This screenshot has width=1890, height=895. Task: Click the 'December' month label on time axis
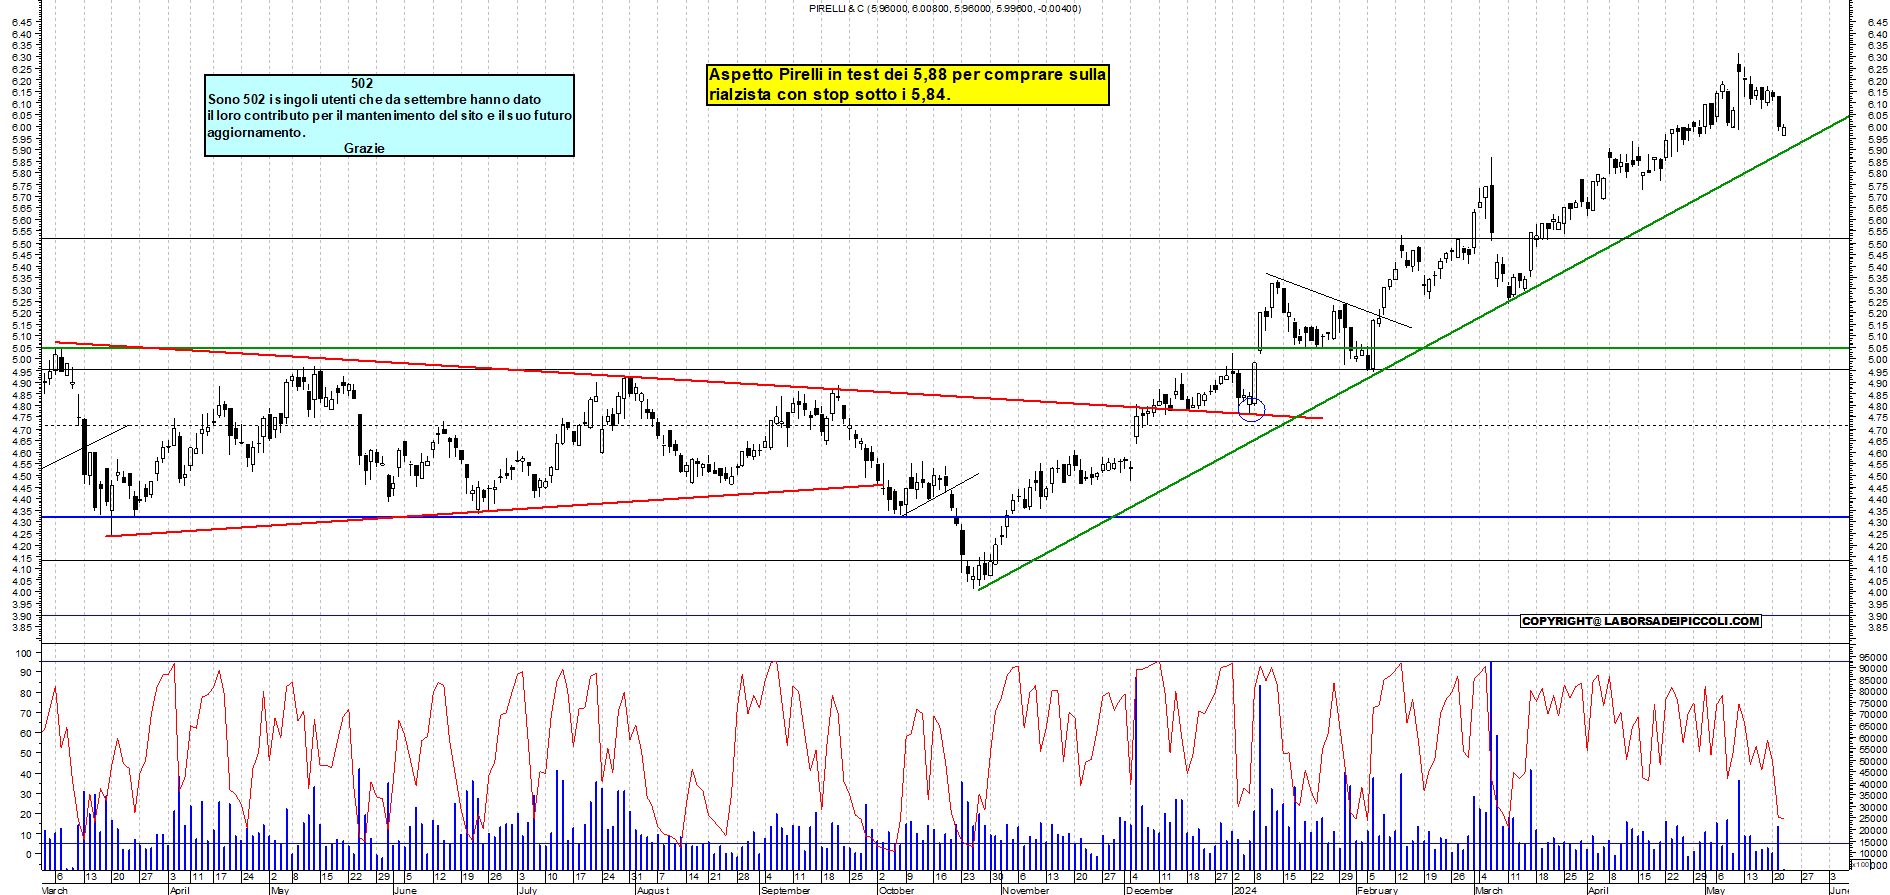pos(1150,890)
